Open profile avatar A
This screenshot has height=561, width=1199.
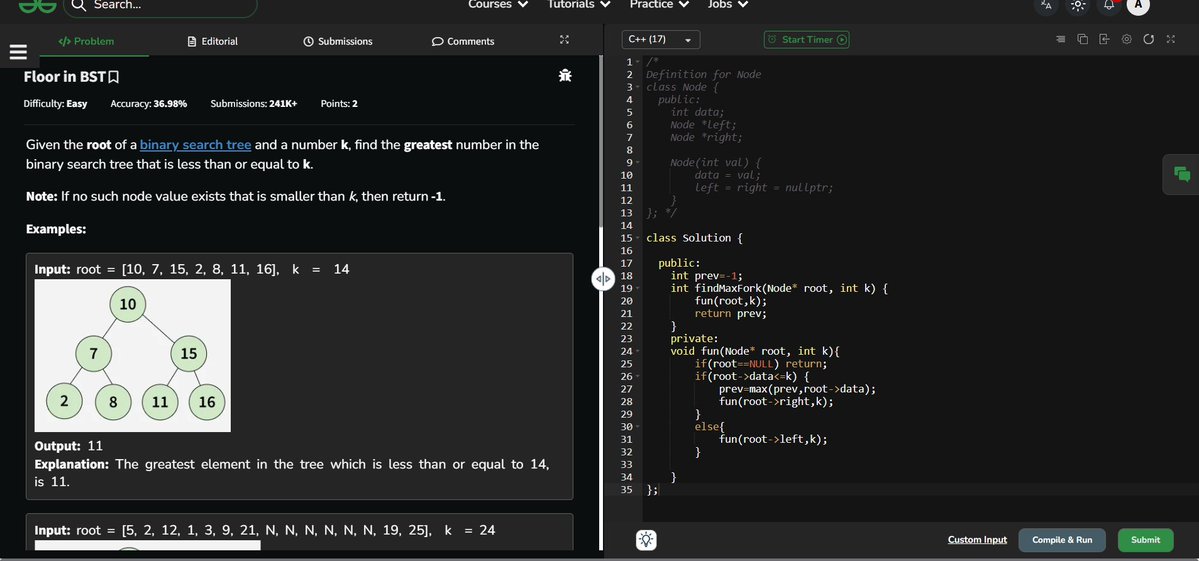[1138, 5]
